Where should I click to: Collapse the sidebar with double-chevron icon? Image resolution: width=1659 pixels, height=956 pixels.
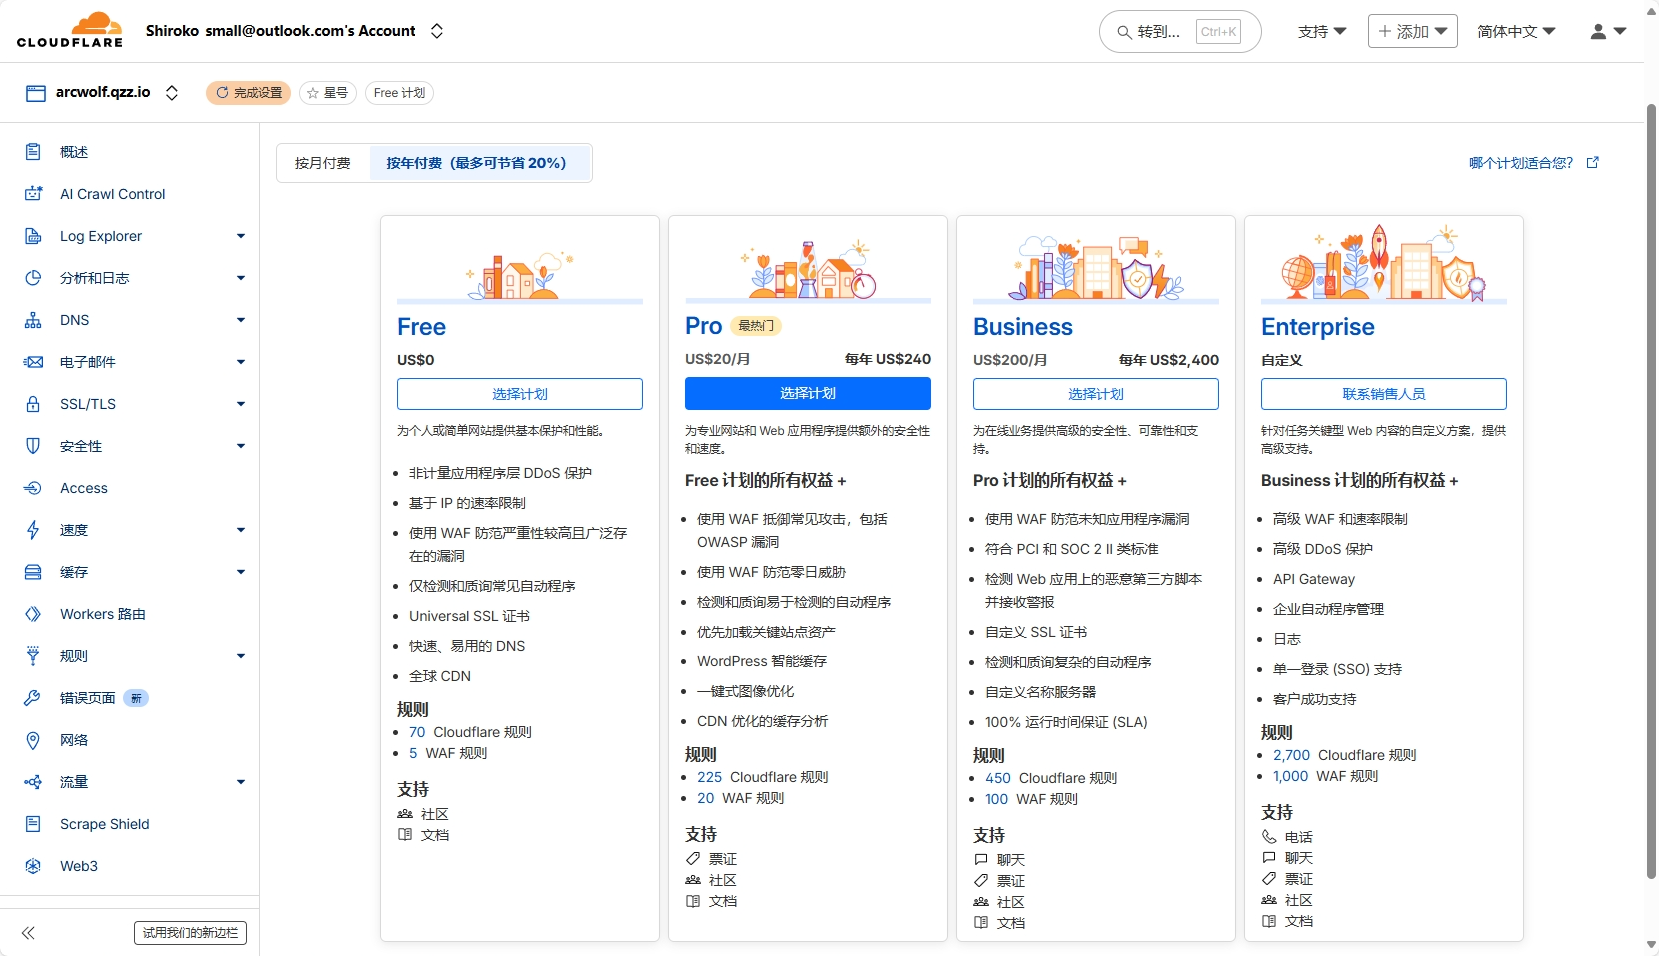tap(28, 933)
